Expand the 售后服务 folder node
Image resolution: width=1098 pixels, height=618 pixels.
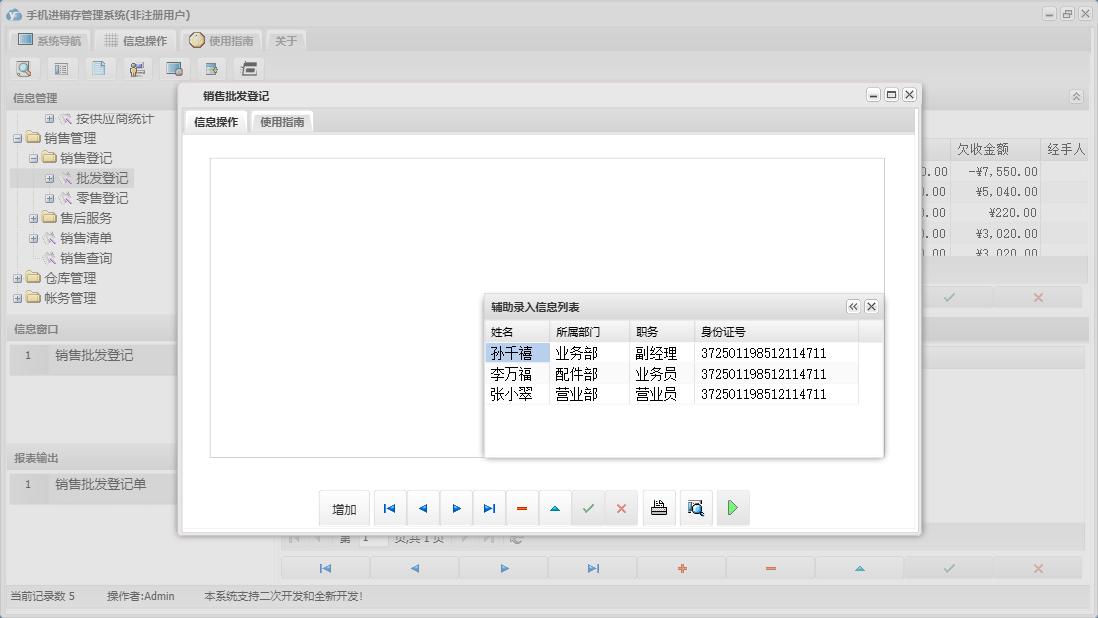click(x=34, y=218)
